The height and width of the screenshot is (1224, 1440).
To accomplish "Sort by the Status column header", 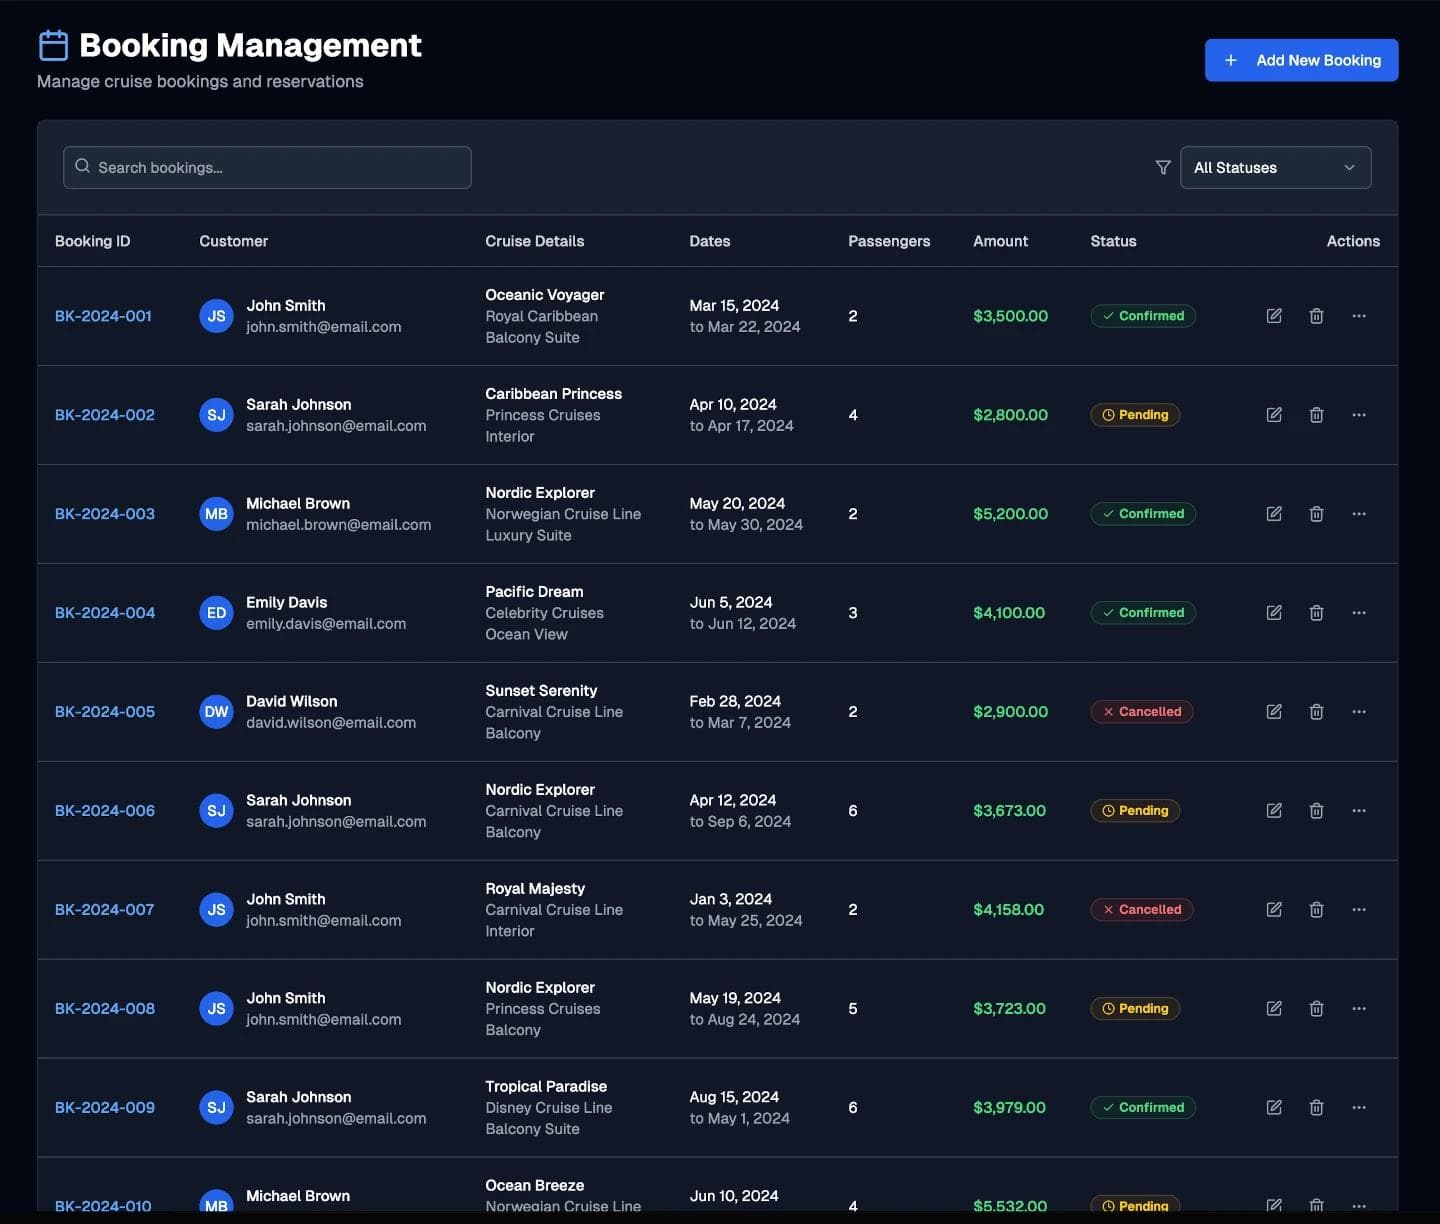I will coord(1113,241).
